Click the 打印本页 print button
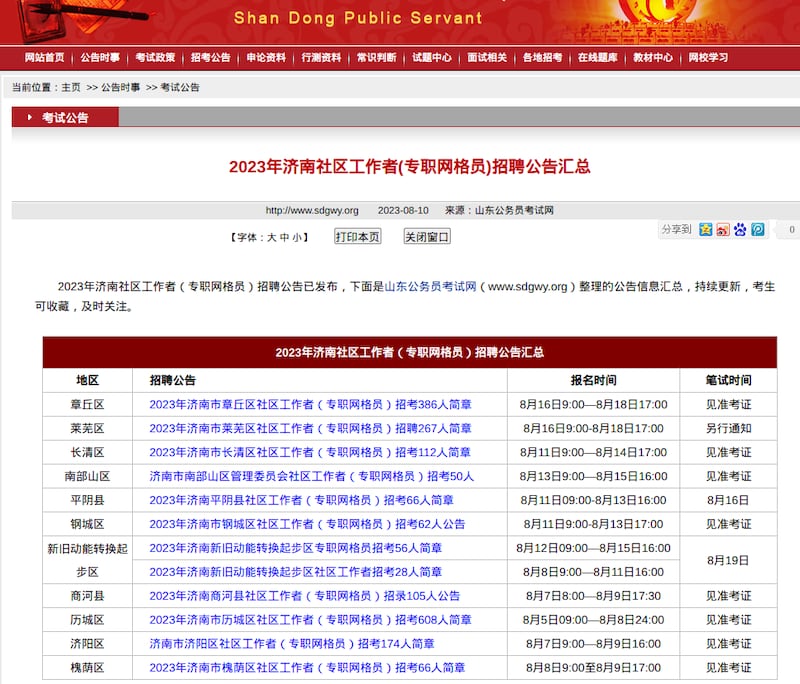This screenshot has height=684, width=800. [x=358, y=236]
